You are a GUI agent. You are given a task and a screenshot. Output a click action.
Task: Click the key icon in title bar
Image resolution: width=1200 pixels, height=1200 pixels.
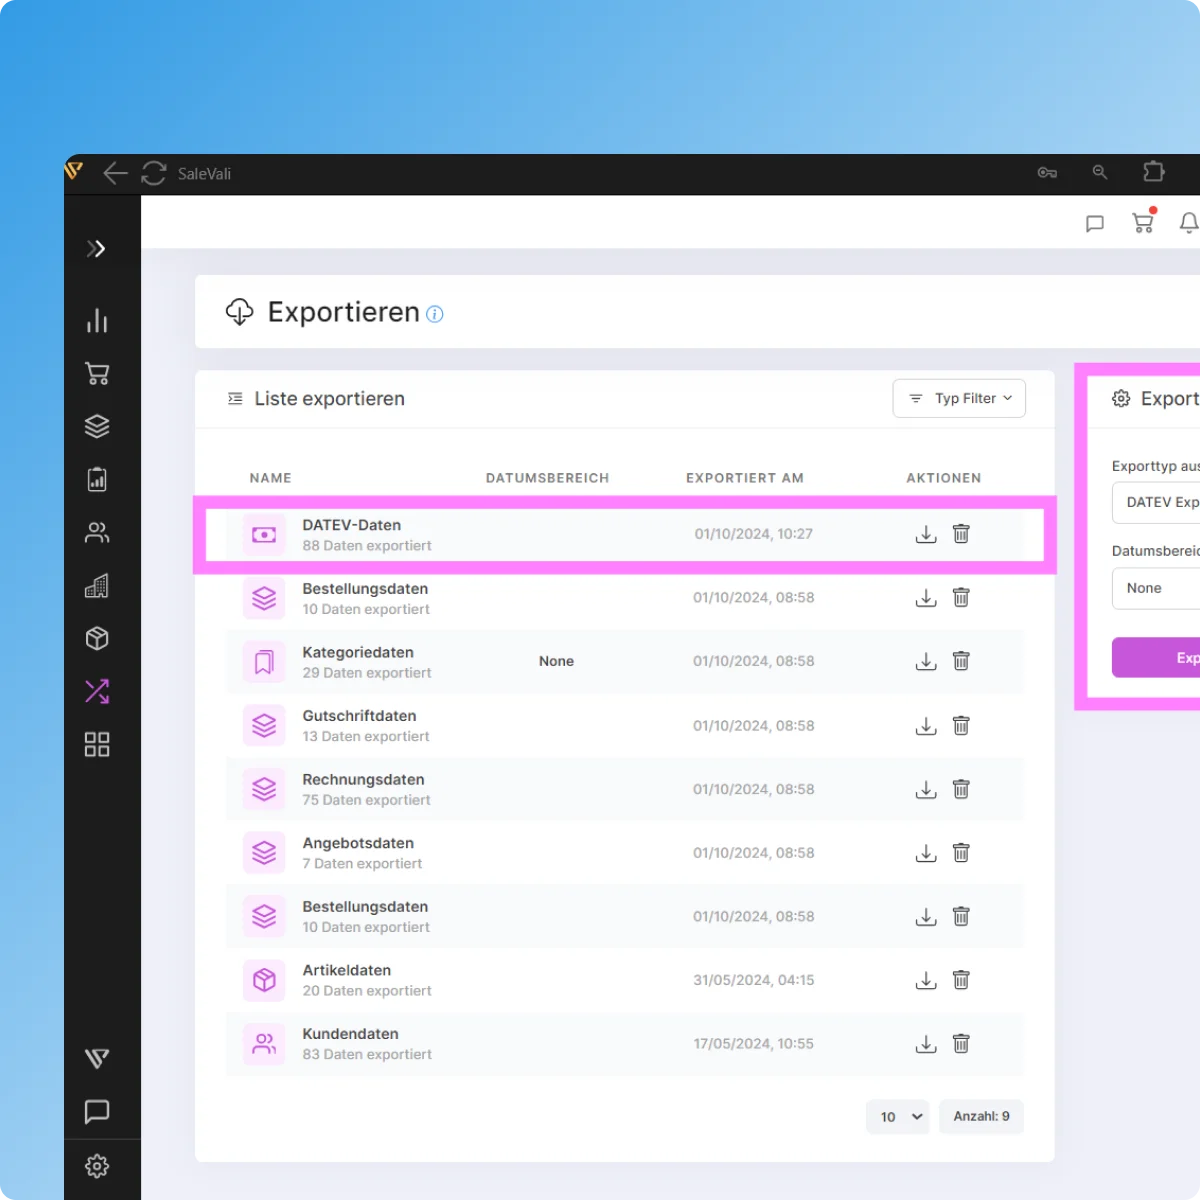[x=1047, y=173]
